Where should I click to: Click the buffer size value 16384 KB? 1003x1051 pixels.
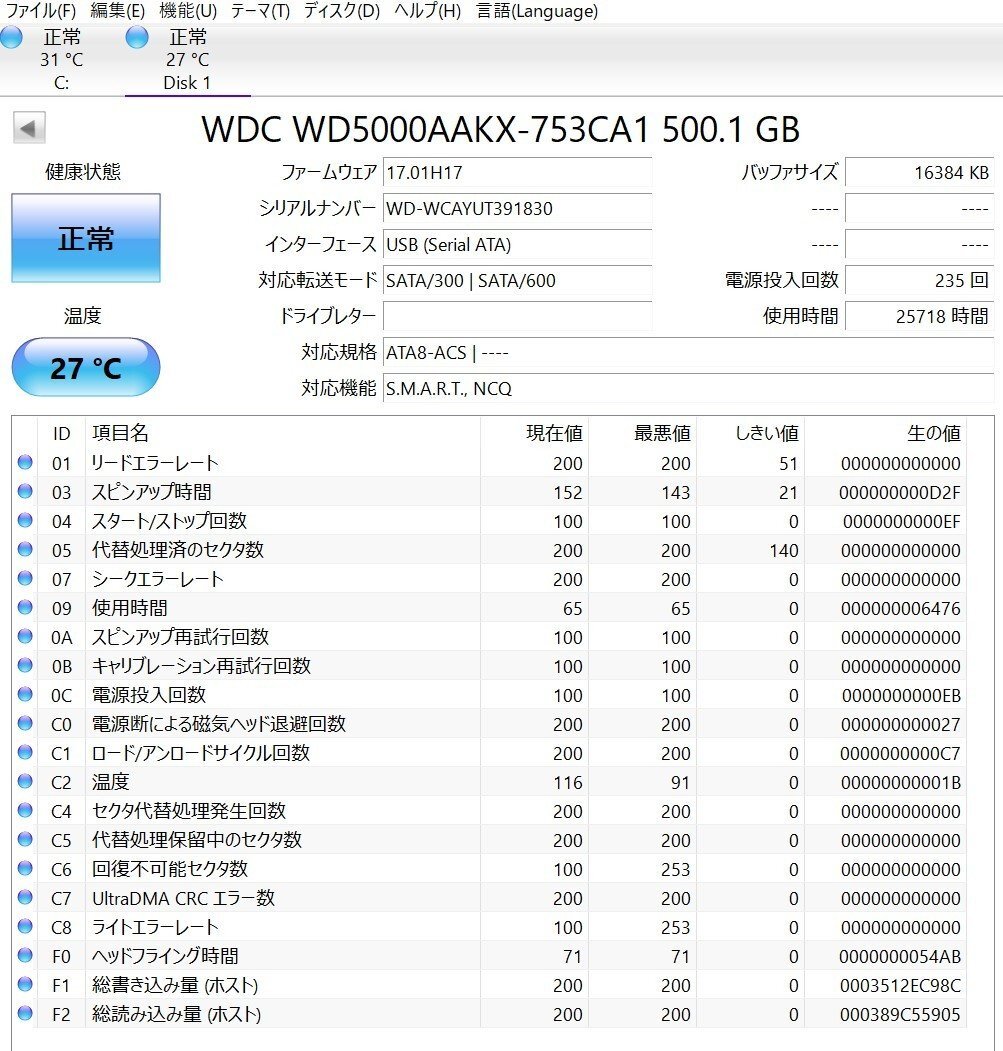(x=919, y=172)
